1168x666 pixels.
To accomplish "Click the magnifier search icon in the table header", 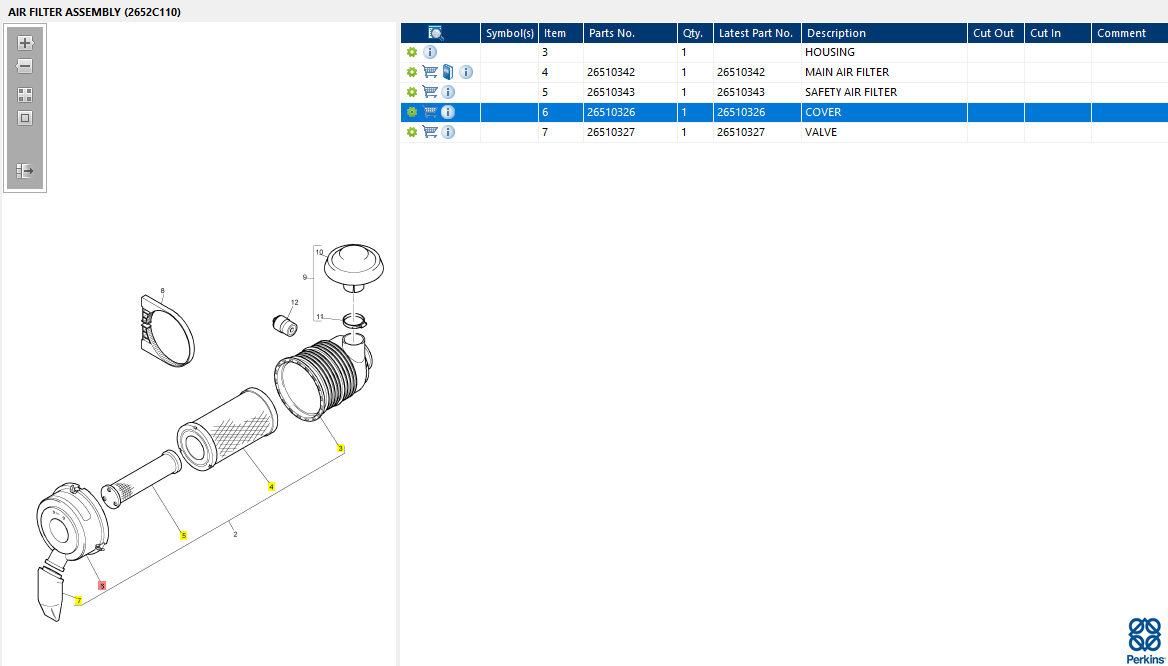I will pos(436,33).
